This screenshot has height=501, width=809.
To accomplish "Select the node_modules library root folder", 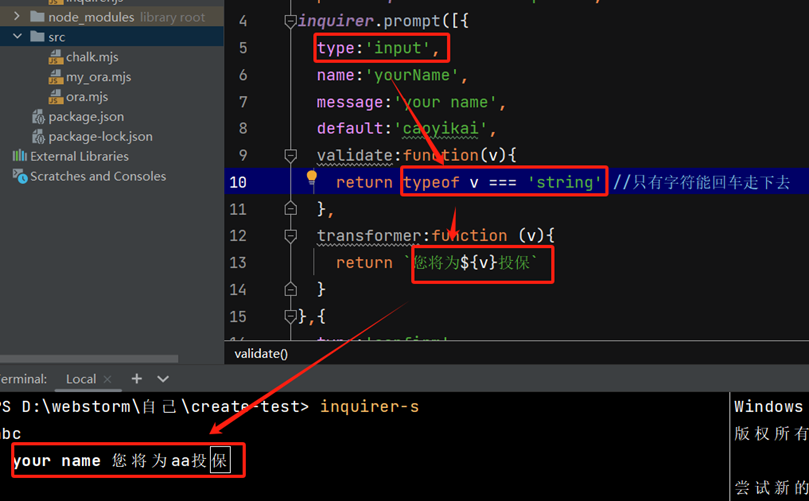I will pyautogui.click(x=112, y=17).
